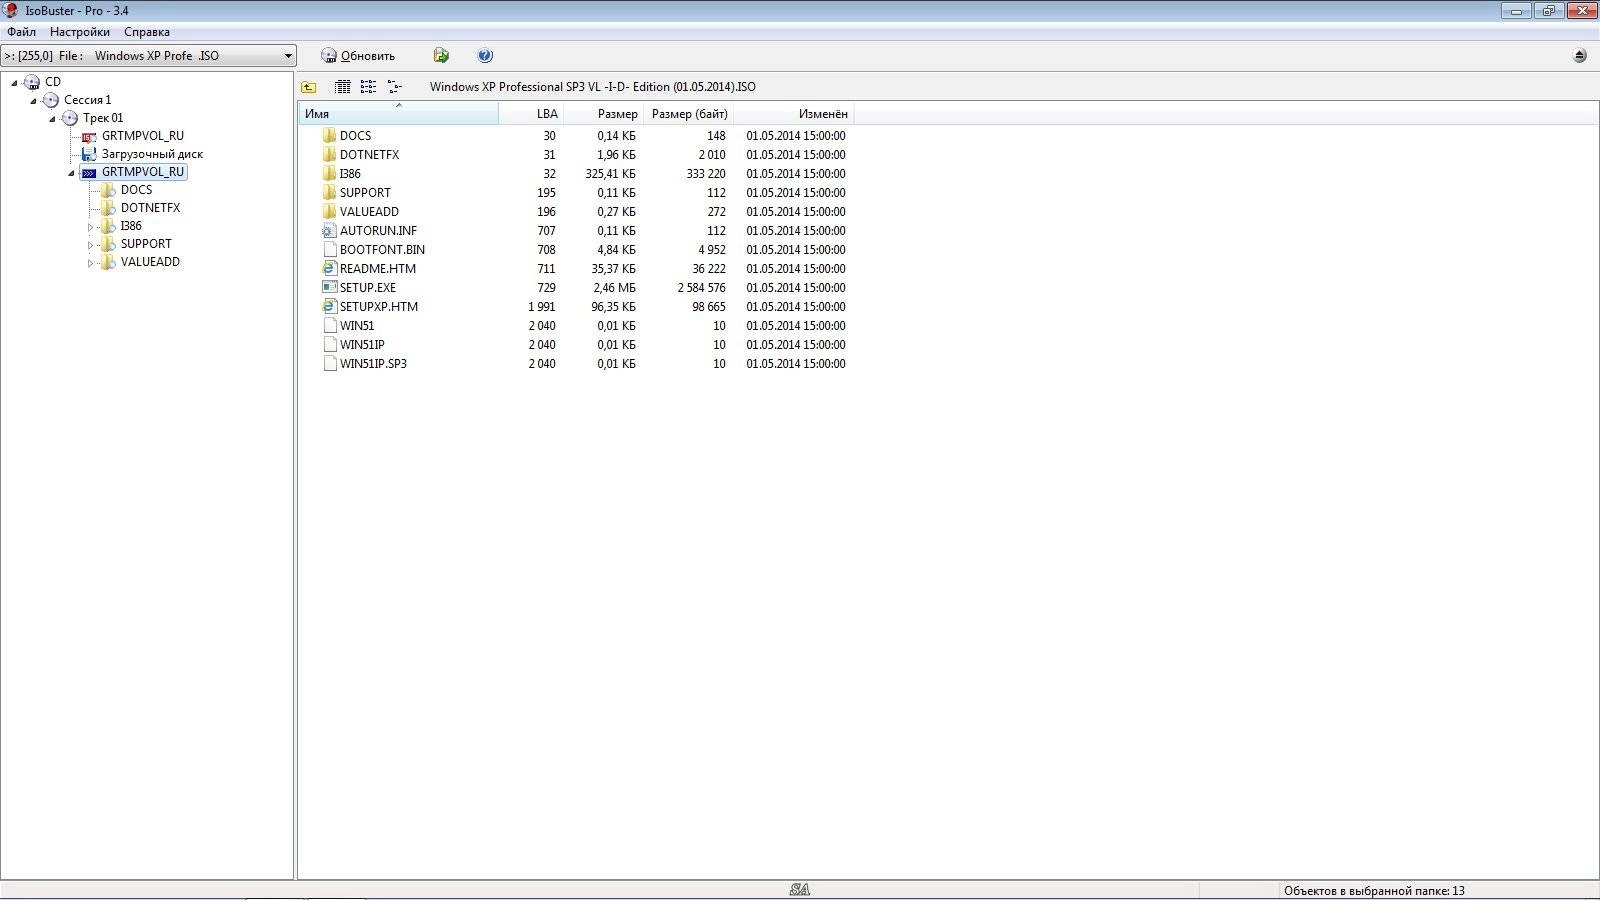Select BOOTFONT.BIN file icon
The height and width of the screenshot is (900, 1600).
[330, 250]
